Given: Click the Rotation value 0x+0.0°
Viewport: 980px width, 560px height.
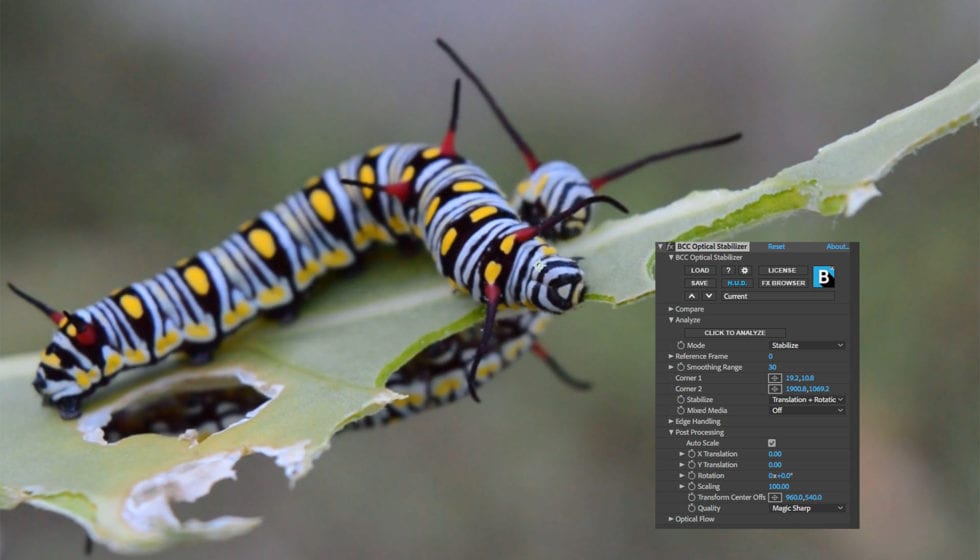Looking at the screenshot, I should [781, 476].
